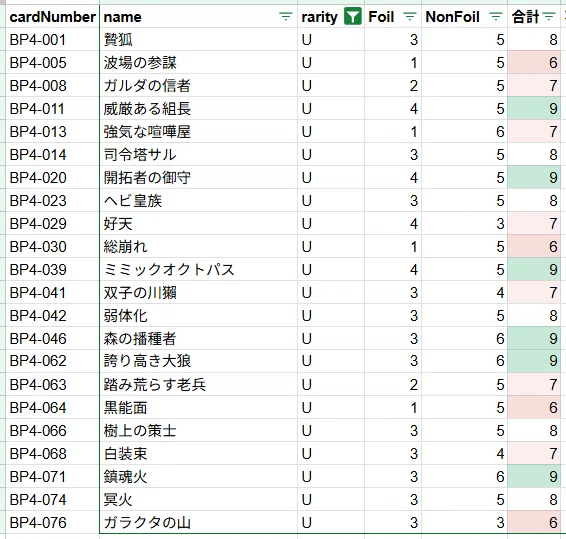Select cell BP4-023
The image size is (566, 539).
tap(52, 201)
